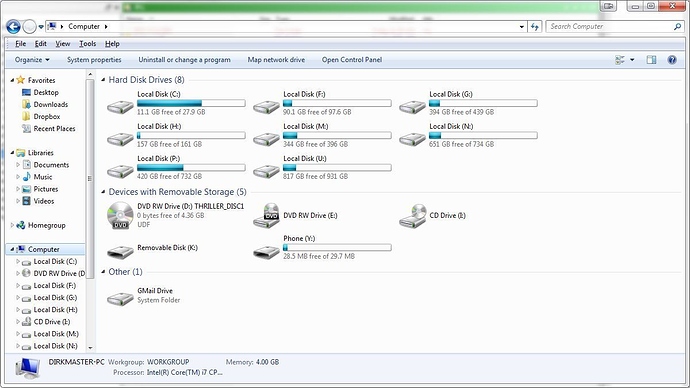Click the Removable Disk (K:) icon
The width and height of the screenshot is (690, 388).
[120, 252]
